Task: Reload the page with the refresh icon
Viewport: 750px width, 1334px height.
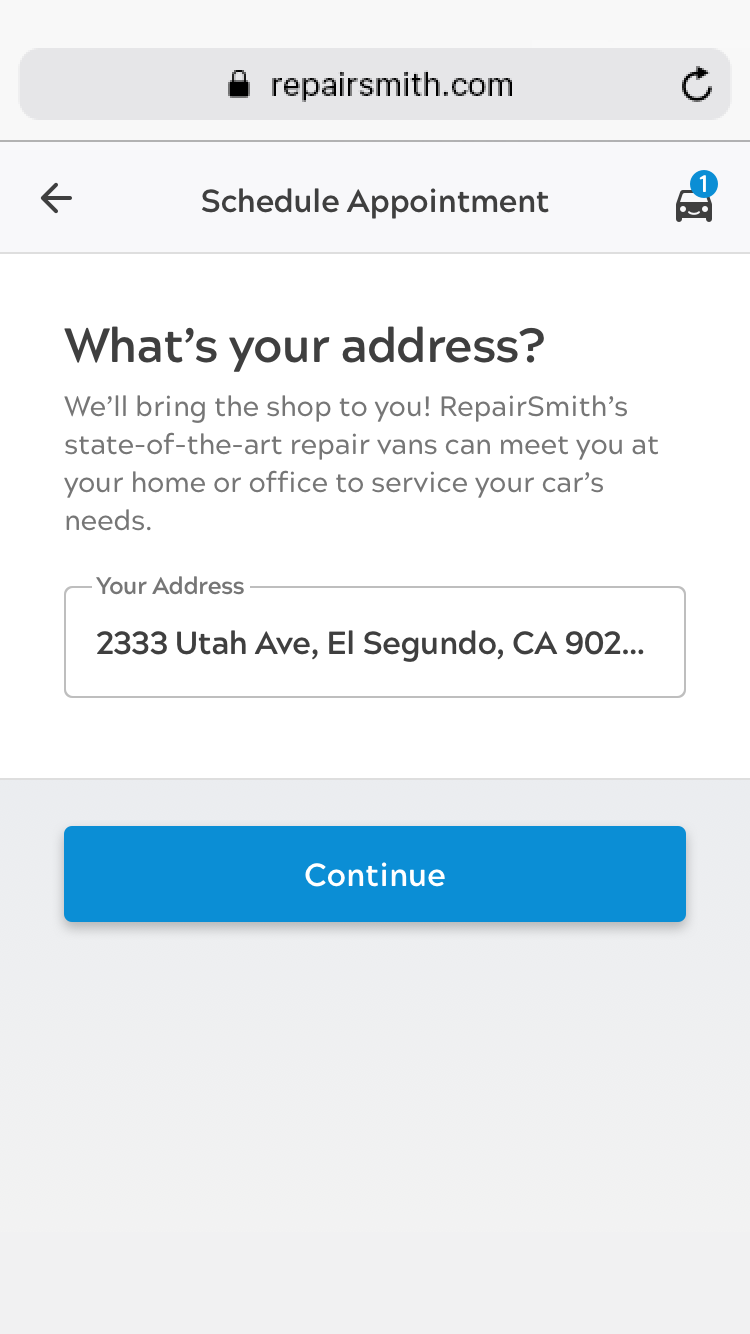Action: point(696,85)
